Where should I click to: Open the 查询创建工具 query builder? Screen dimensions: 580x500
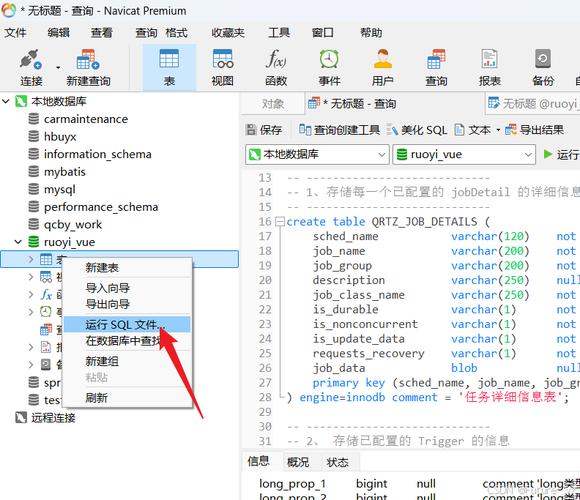[x=339, y=130]
